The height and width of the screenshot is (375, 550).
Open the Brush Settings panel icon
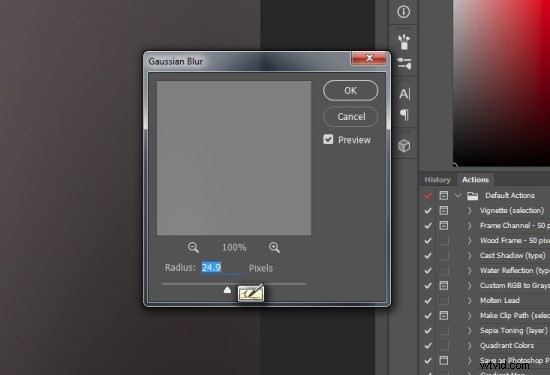click(404, 63)
